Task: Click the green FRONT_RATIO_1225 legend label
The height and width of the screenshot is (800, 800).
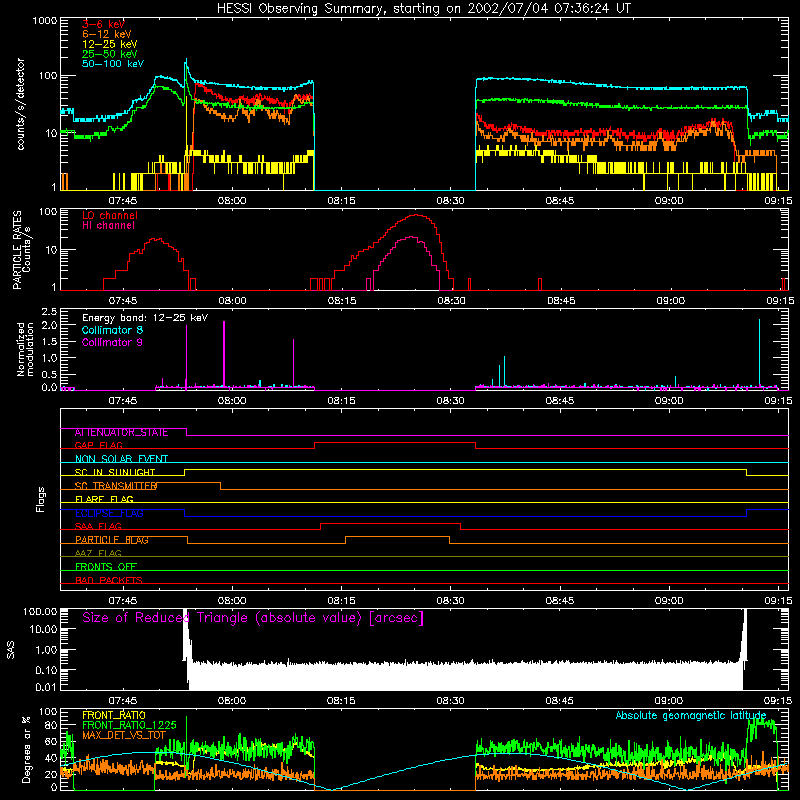Action: (129, 725)
